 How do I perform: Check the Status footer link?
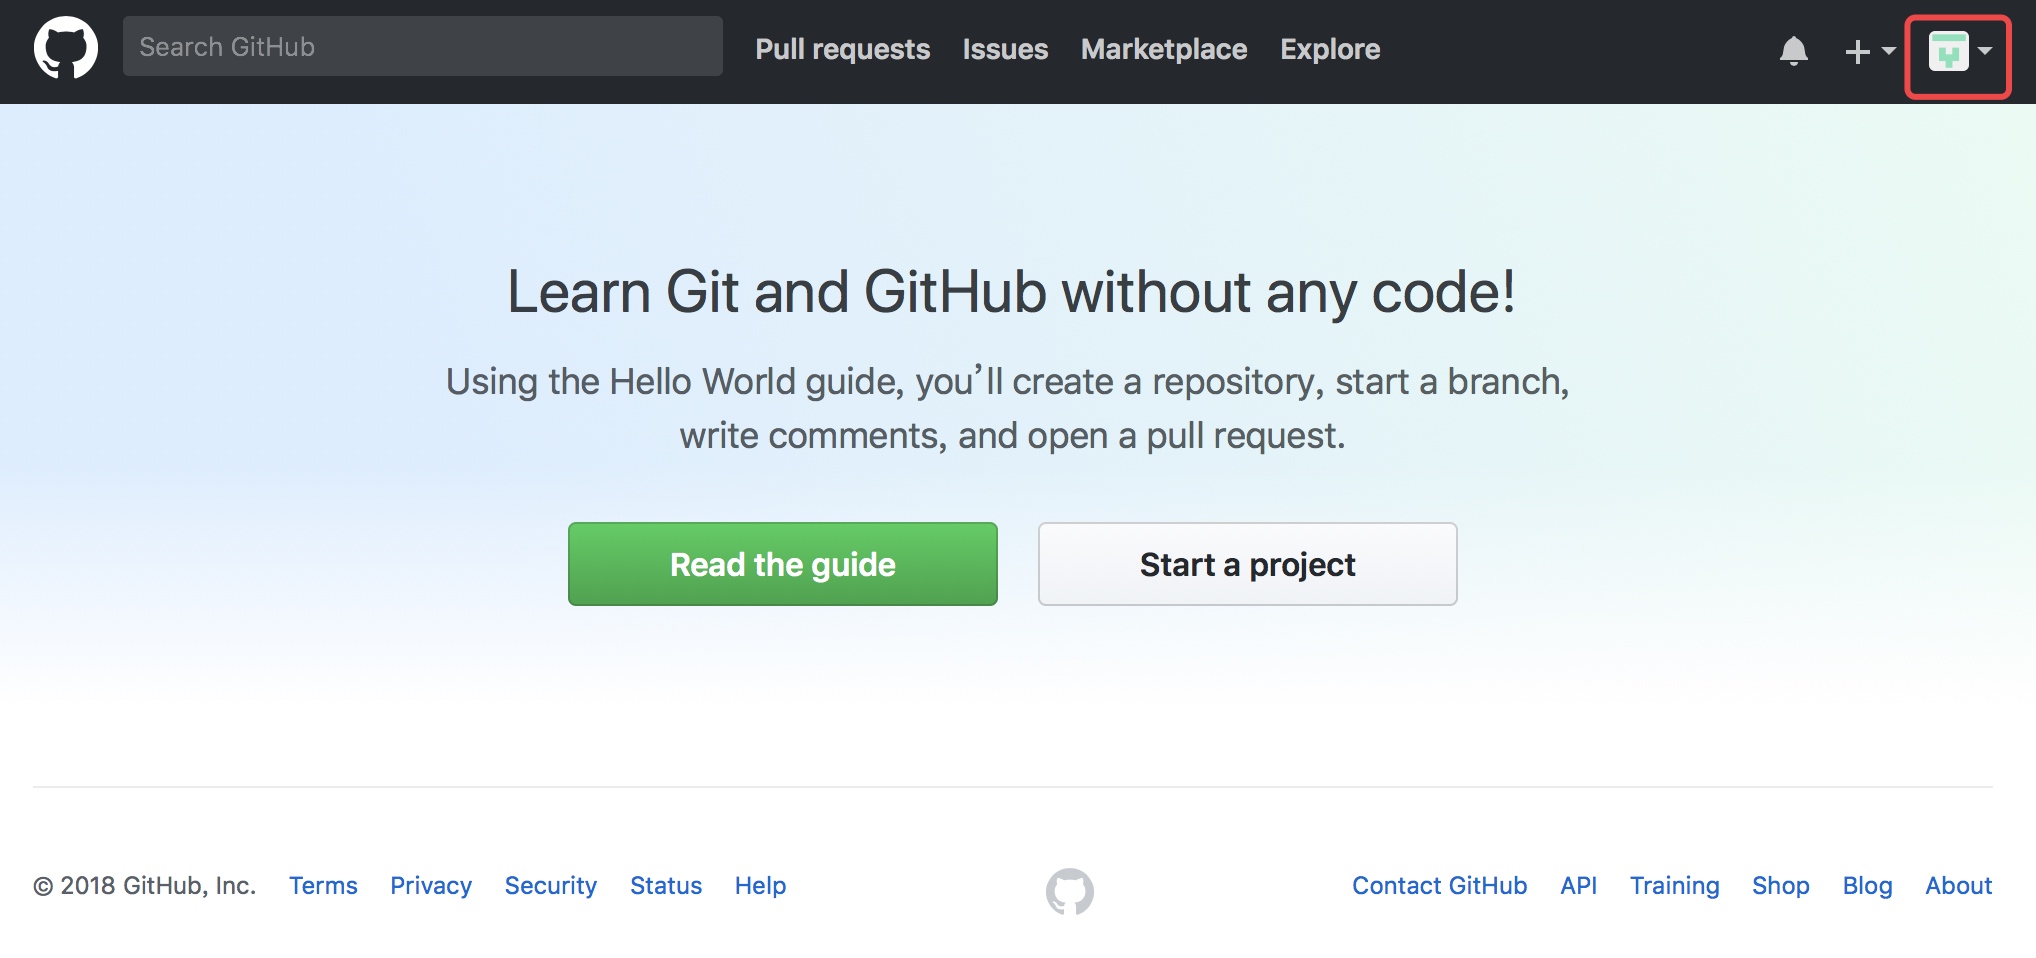[666, 885]
